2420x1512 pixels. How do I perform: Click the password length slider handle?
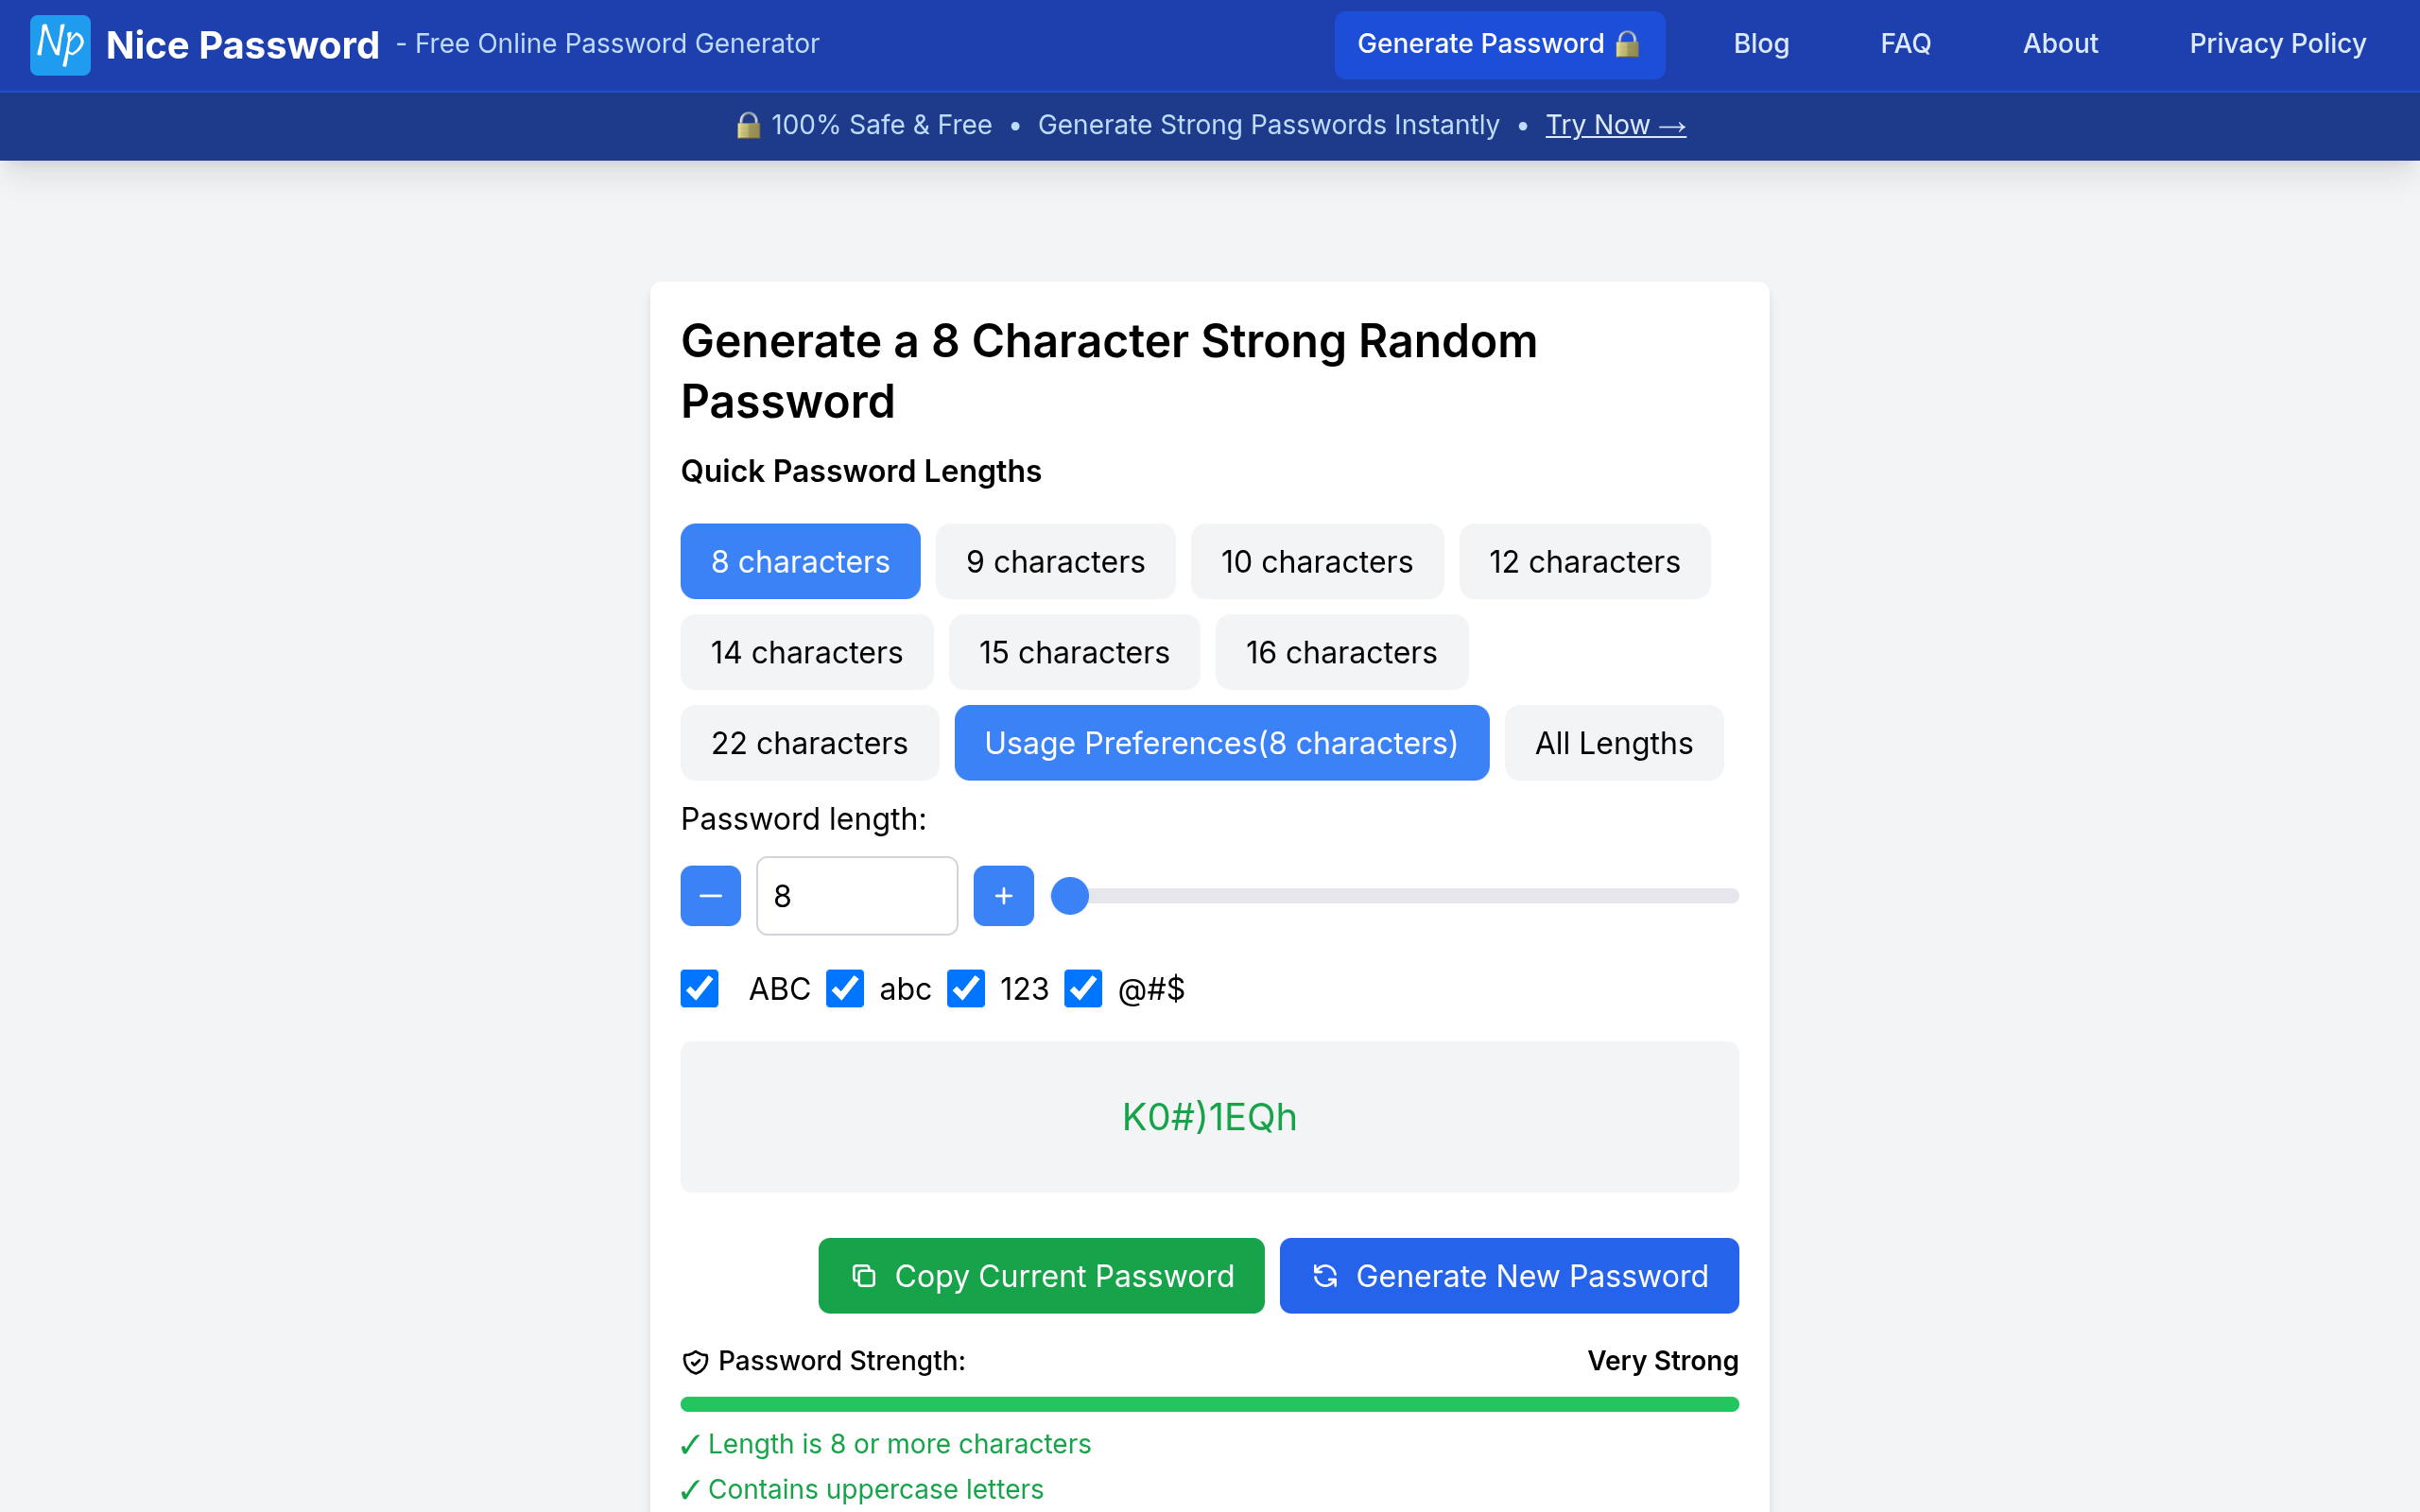tap(1069, 896)
